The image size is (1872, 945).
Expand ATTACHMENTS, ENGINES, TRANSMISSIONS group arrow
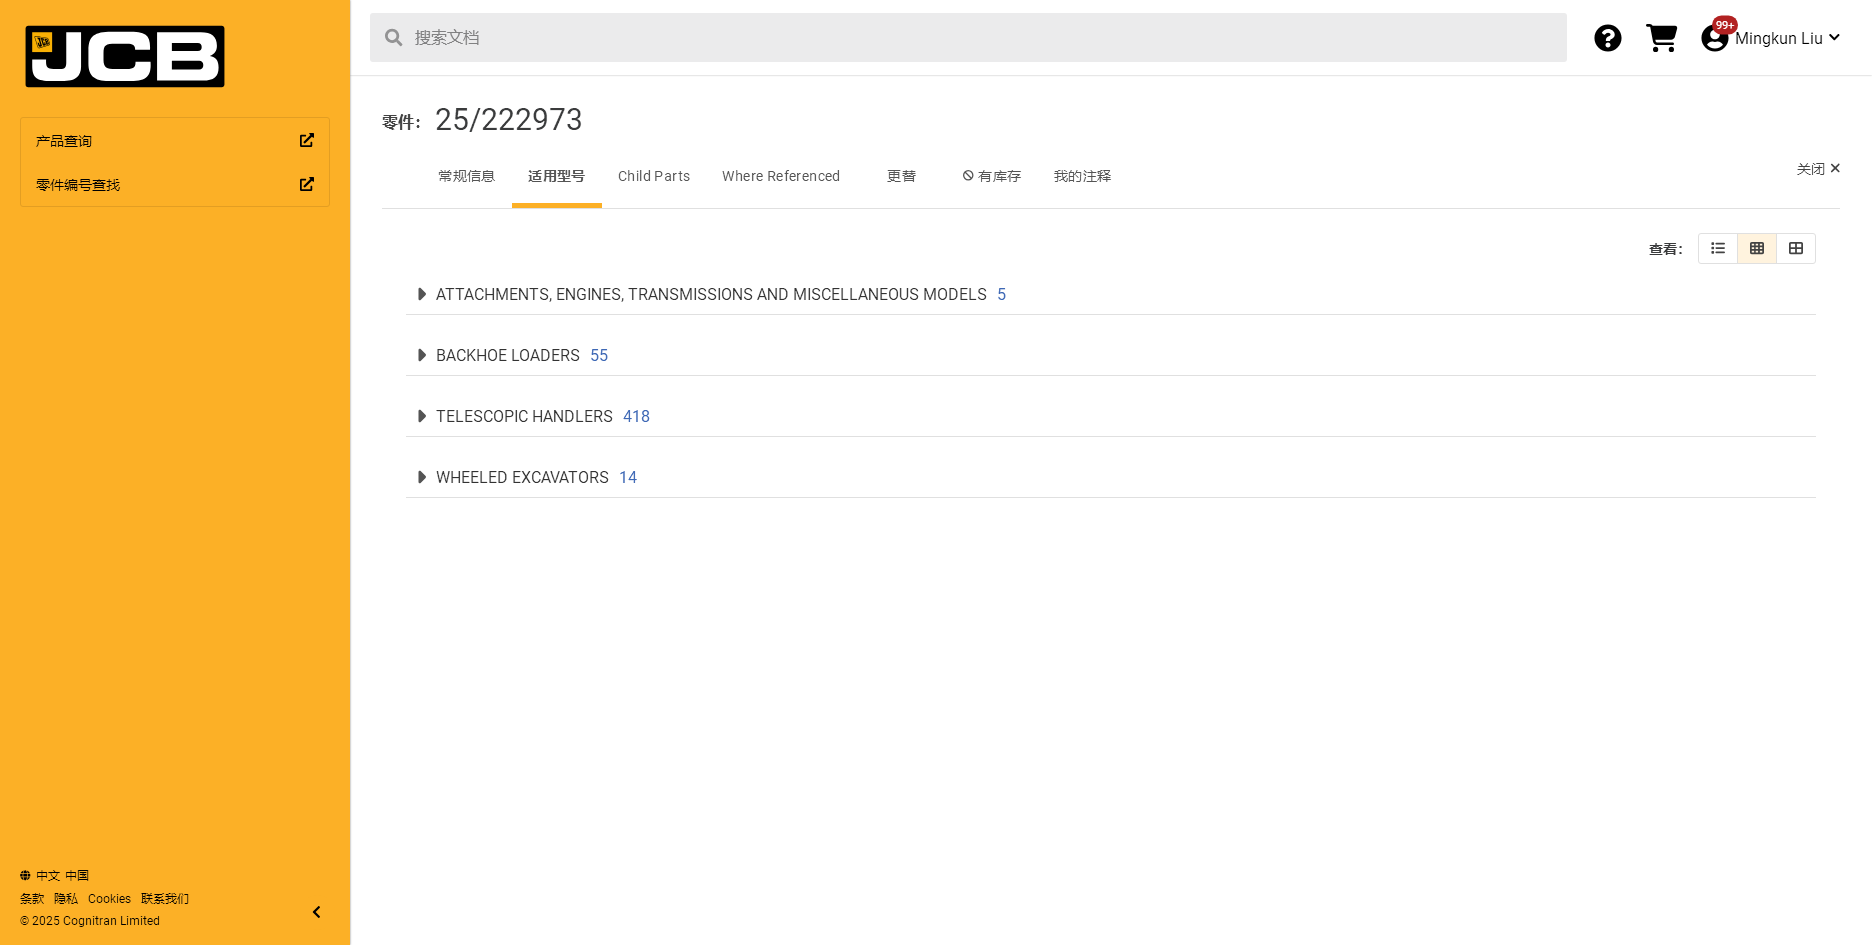(422, 294)
